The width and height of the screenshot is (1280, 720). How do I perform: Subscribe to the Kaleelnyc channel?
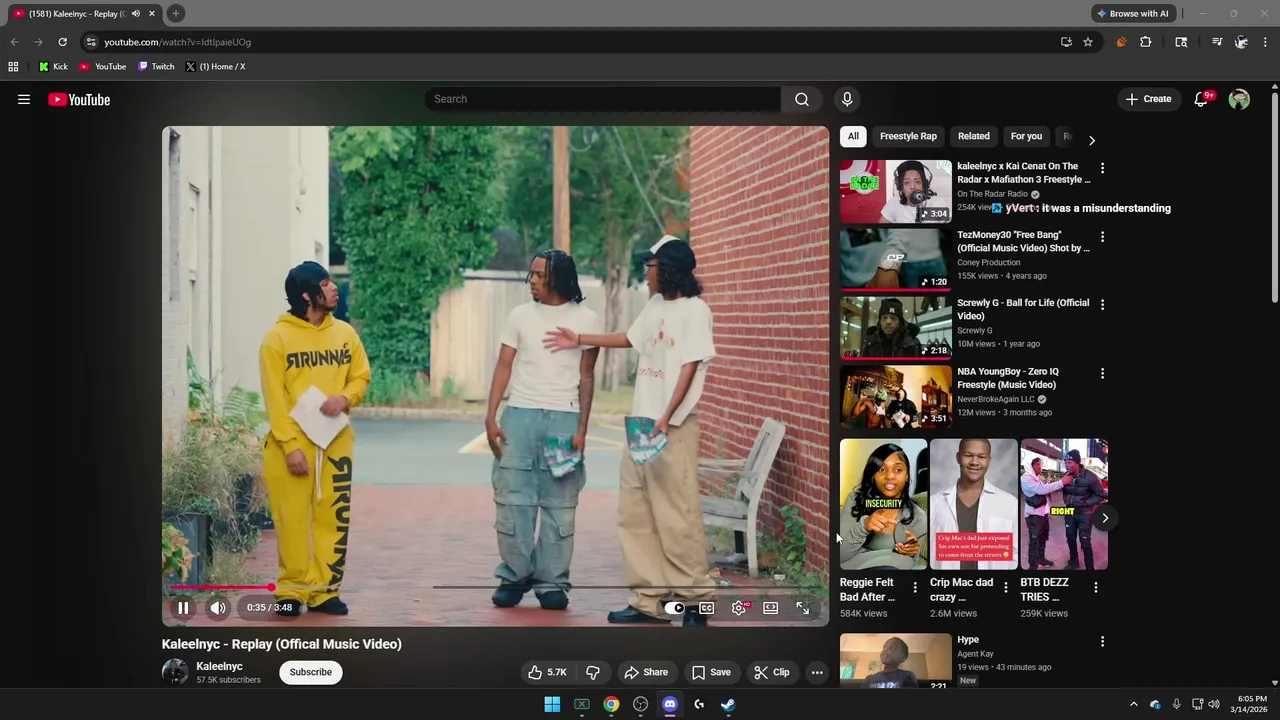click(x=311, y=672)
